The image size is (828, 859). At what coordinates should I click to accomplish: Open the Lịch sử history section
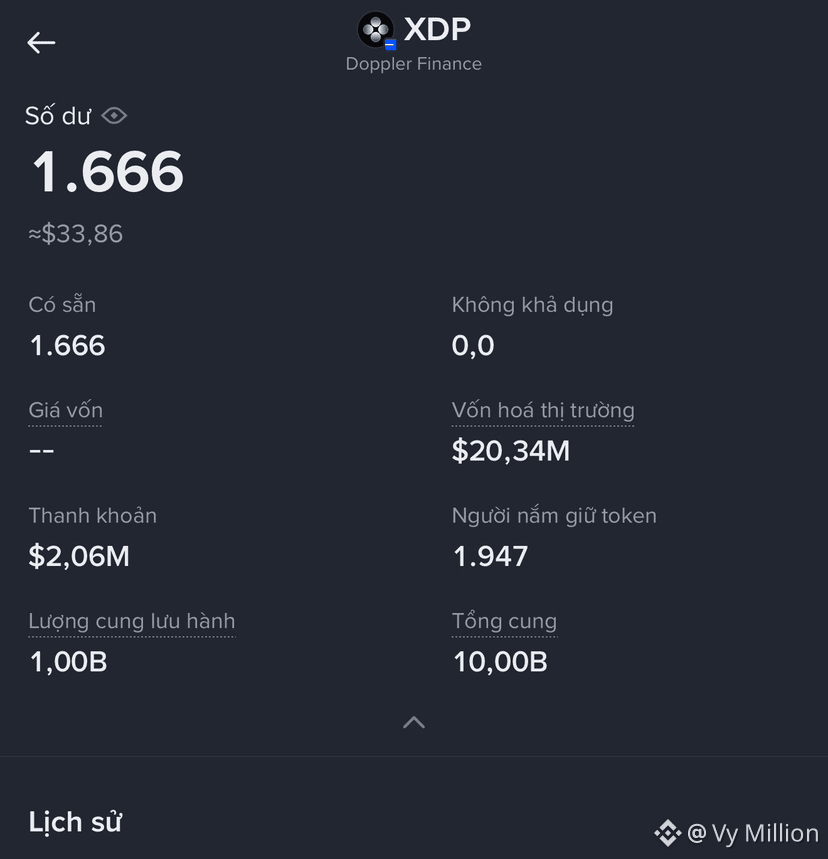75,822
